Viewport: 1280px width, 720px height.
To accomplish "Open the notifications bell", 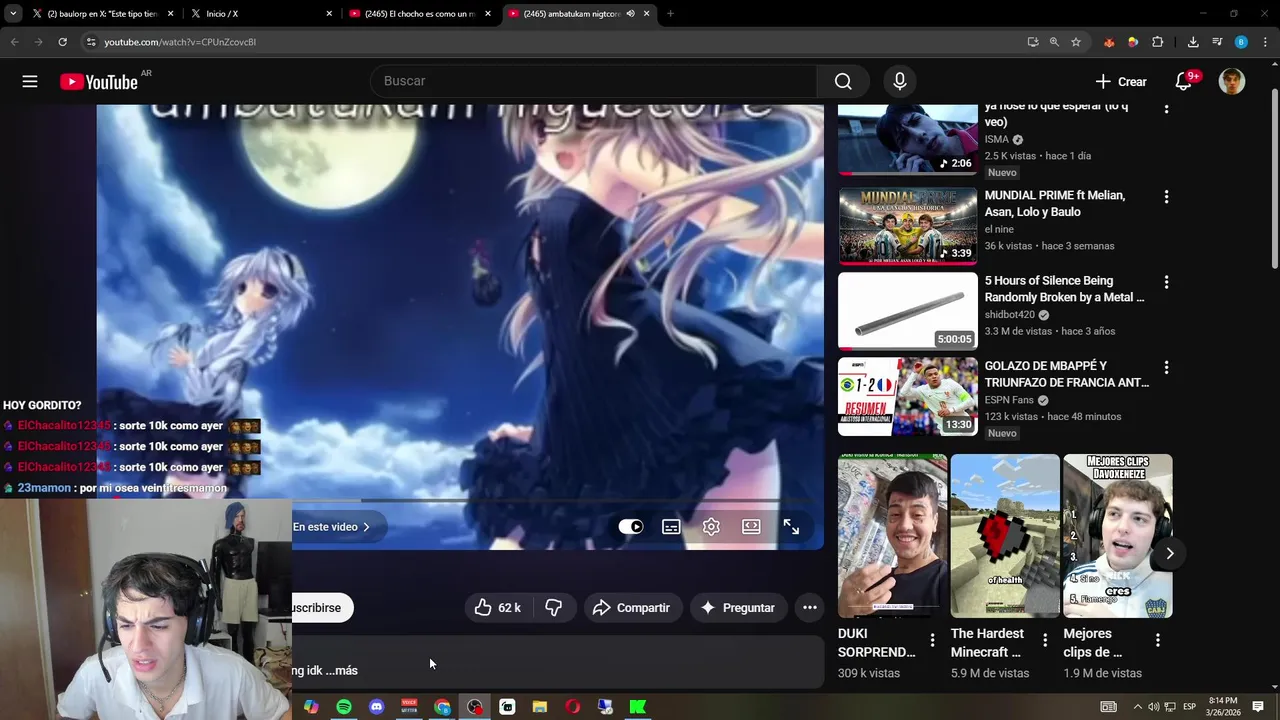I will [1183, 82].
